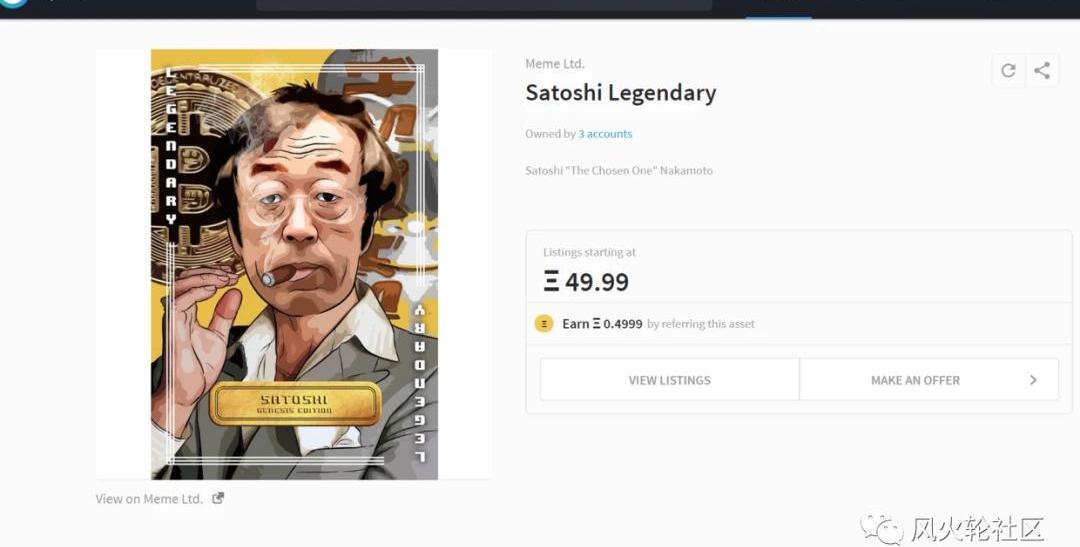The image size is (1080, 547).
Task: Click the referring this asset earn text
Action: 701,324
